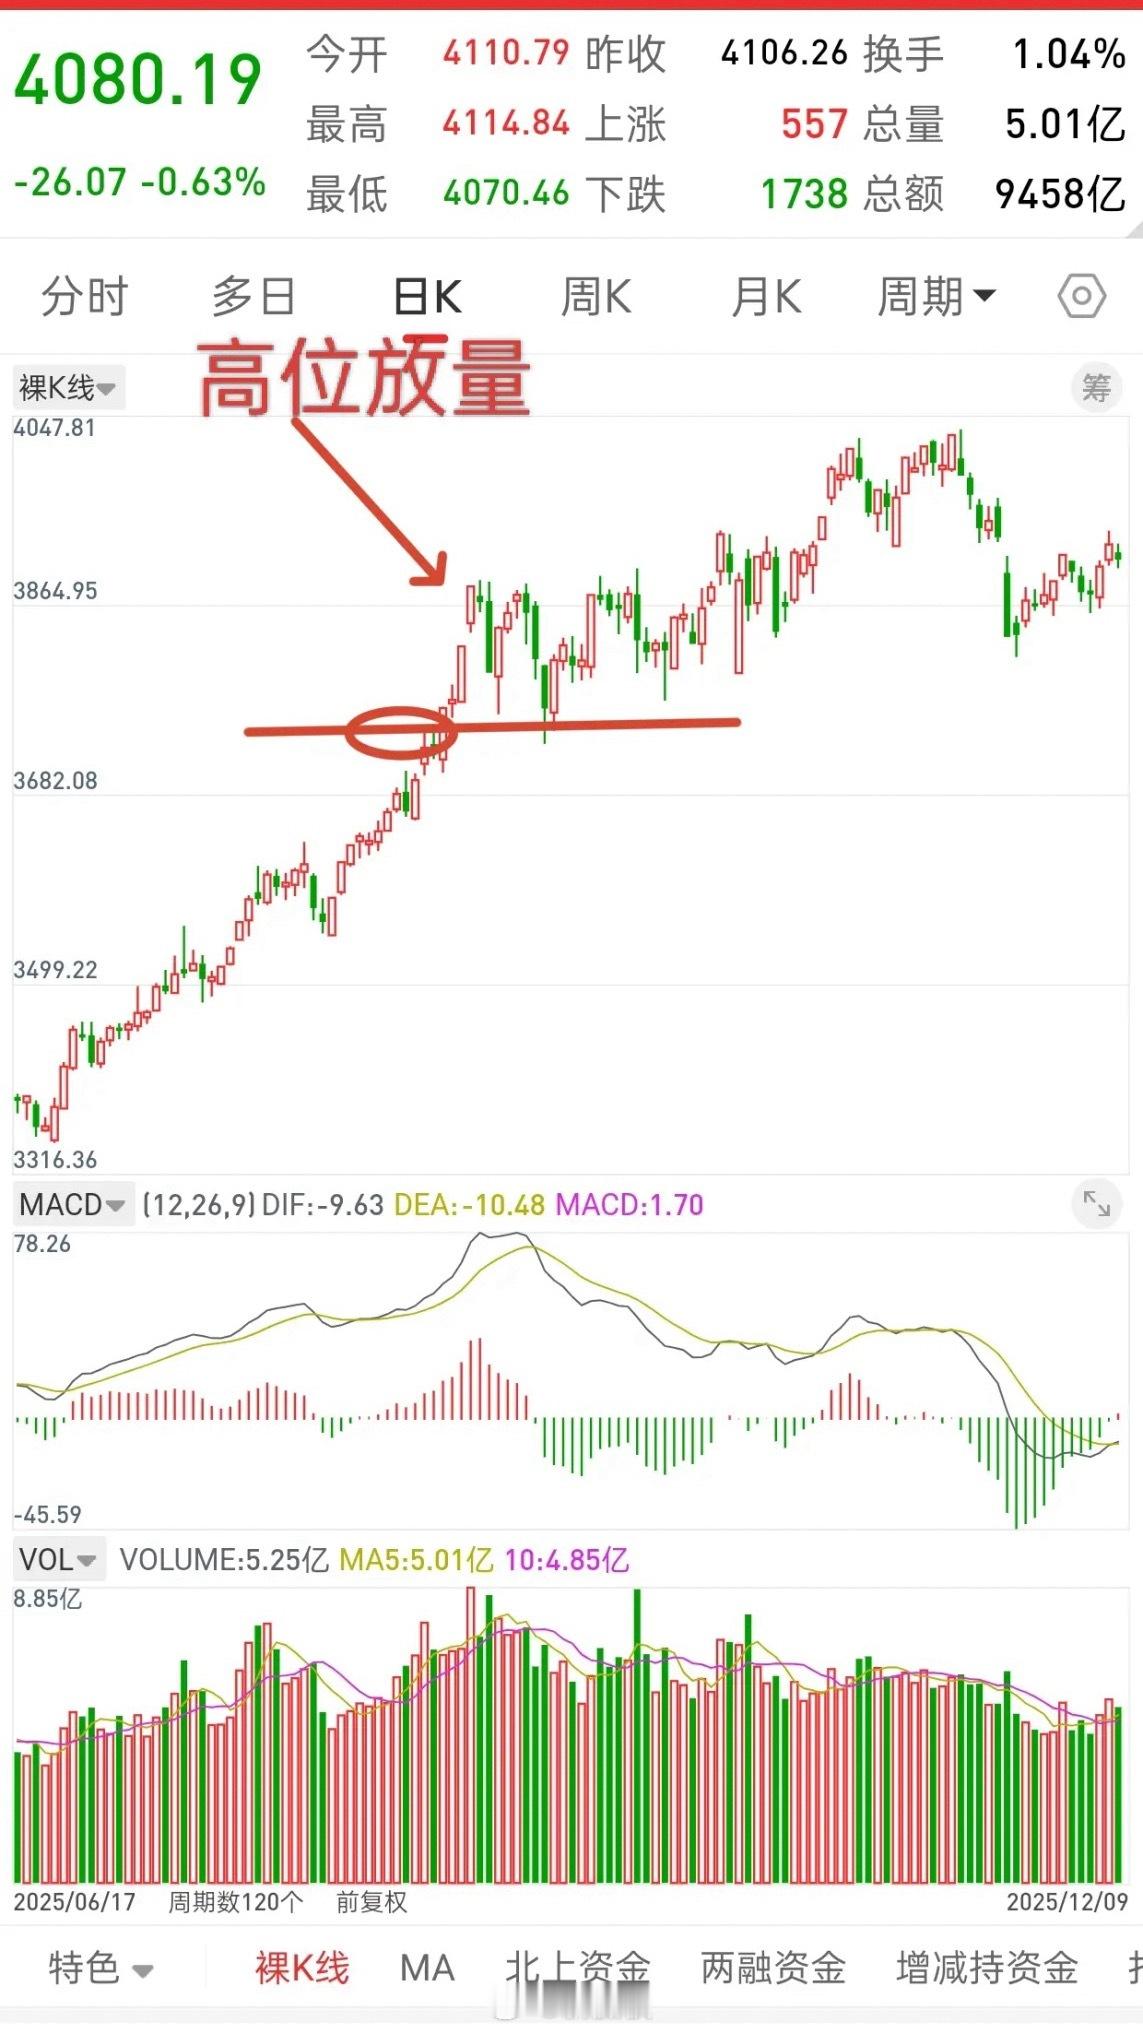This screenshot has width=1143, height=2032.
Task: Open chart settings hexagon icon
Action: click(1081, 297)
